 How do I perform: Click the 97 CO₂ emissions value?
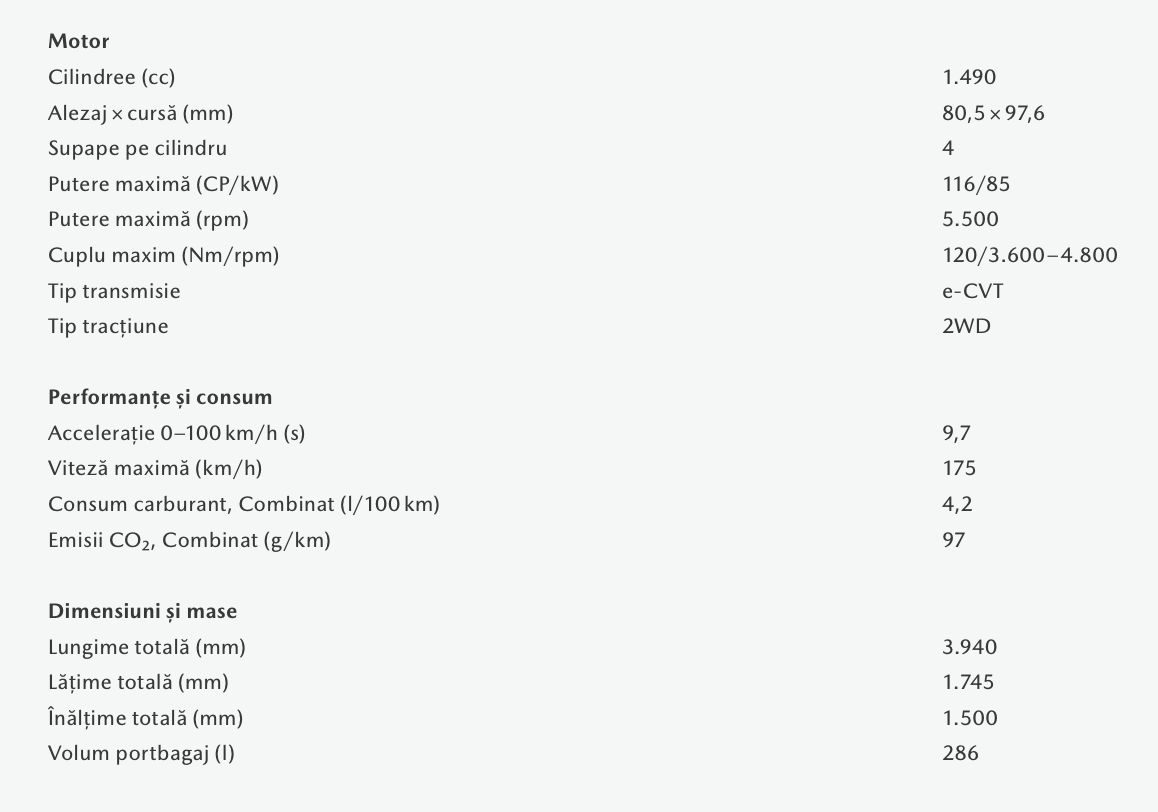point(954,540)
